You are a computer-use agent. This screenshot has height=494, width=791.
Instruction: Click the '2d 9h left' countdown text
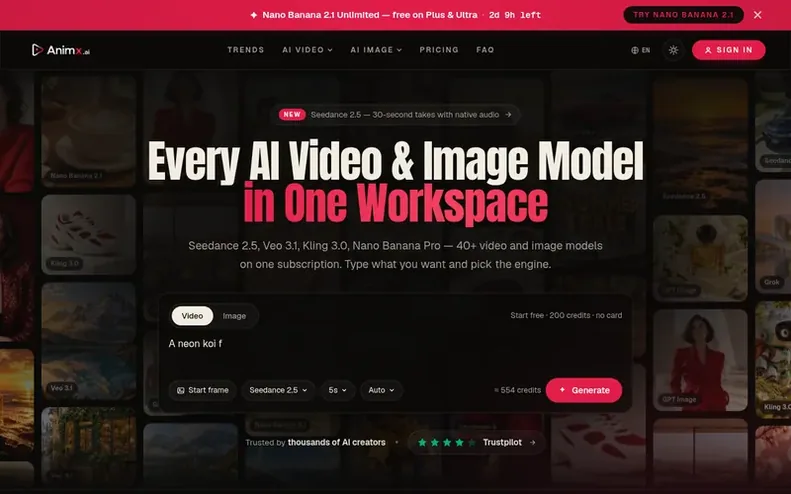pyautogui.click(x=515, y=15)
